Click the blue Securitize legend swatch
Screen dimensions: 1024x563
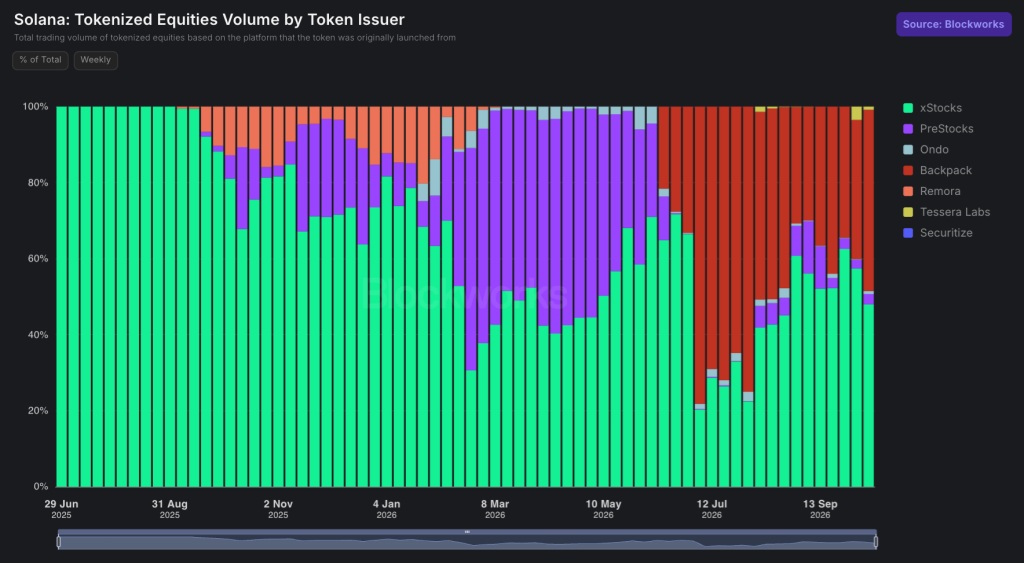point(908,233)
